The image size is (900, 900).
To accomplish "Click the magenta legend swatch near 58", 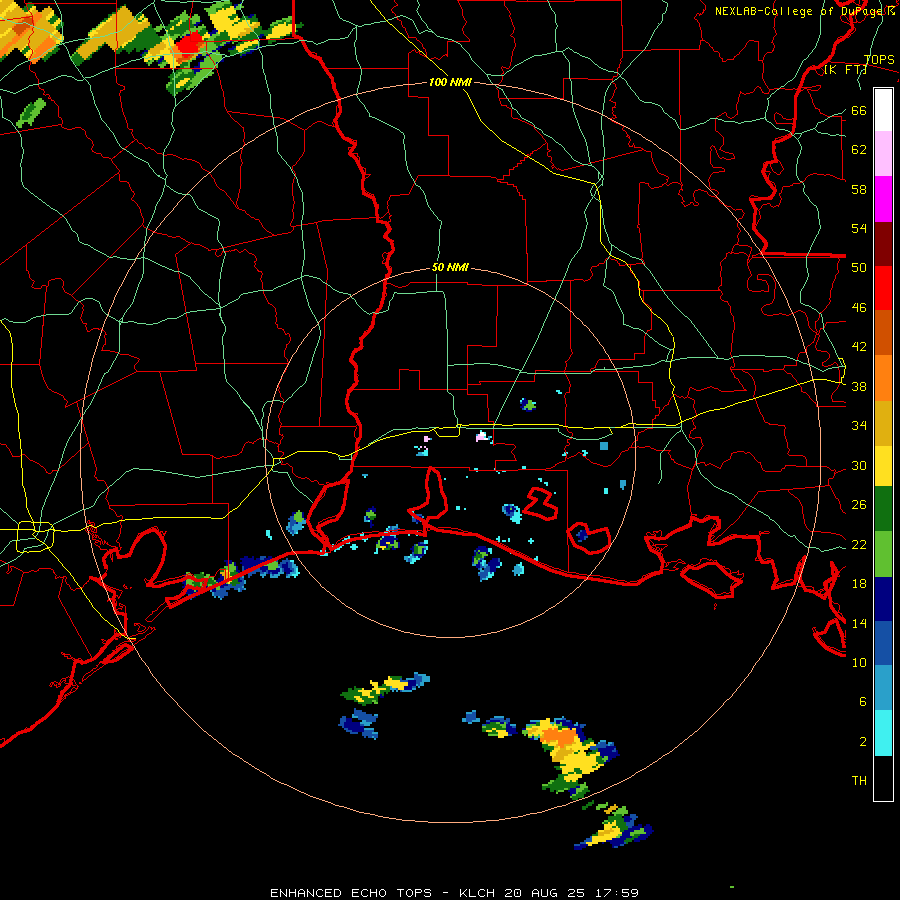I will tap(883, 199).
